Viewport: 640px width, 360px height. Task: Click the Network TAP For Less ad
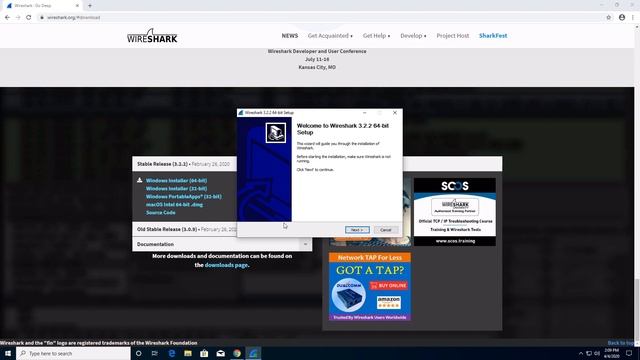(370, 286)
